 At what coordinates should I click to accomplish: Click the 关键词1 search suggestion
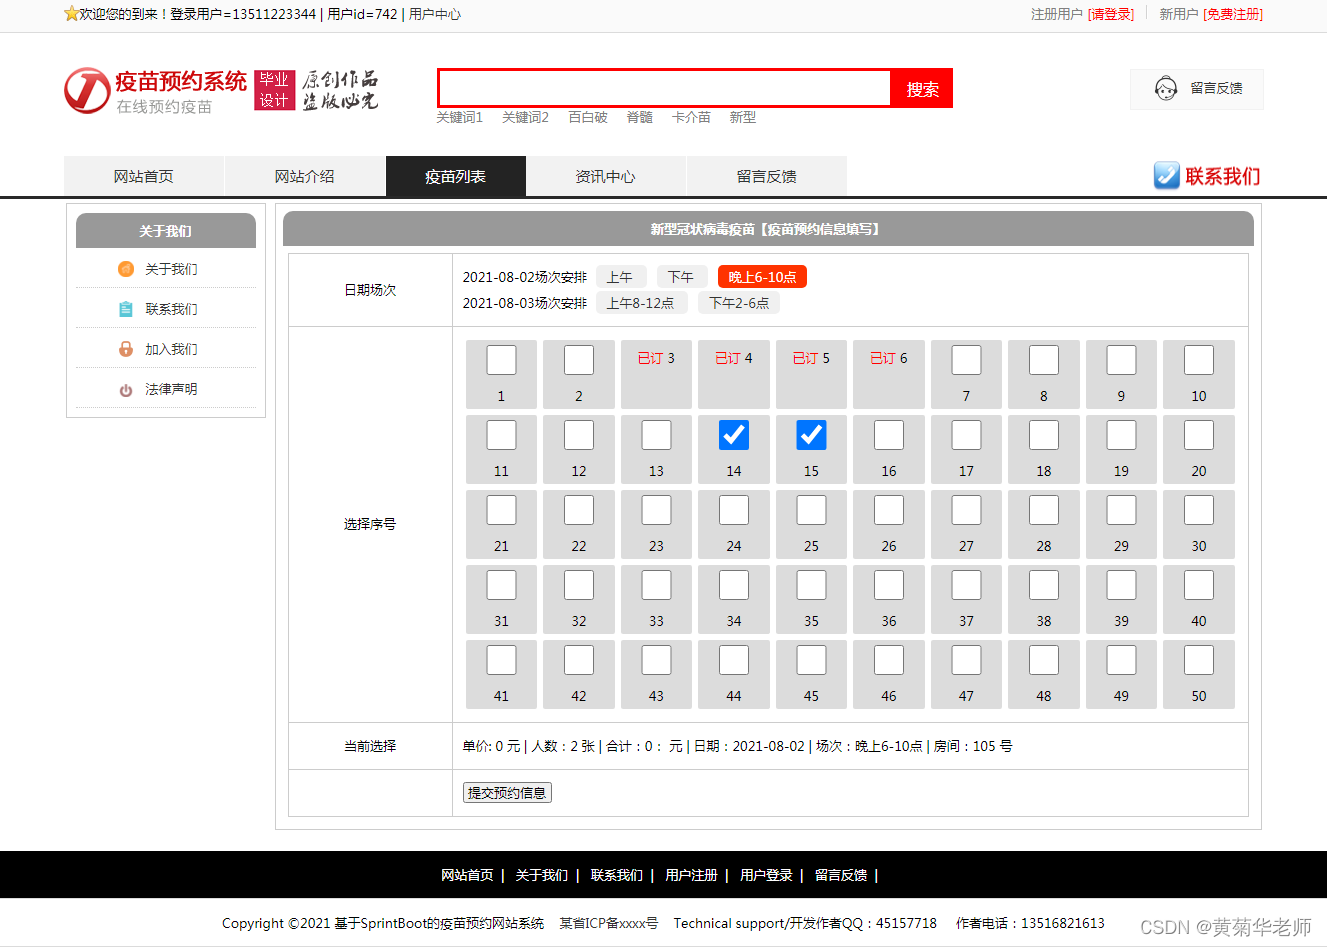[459, 117]
